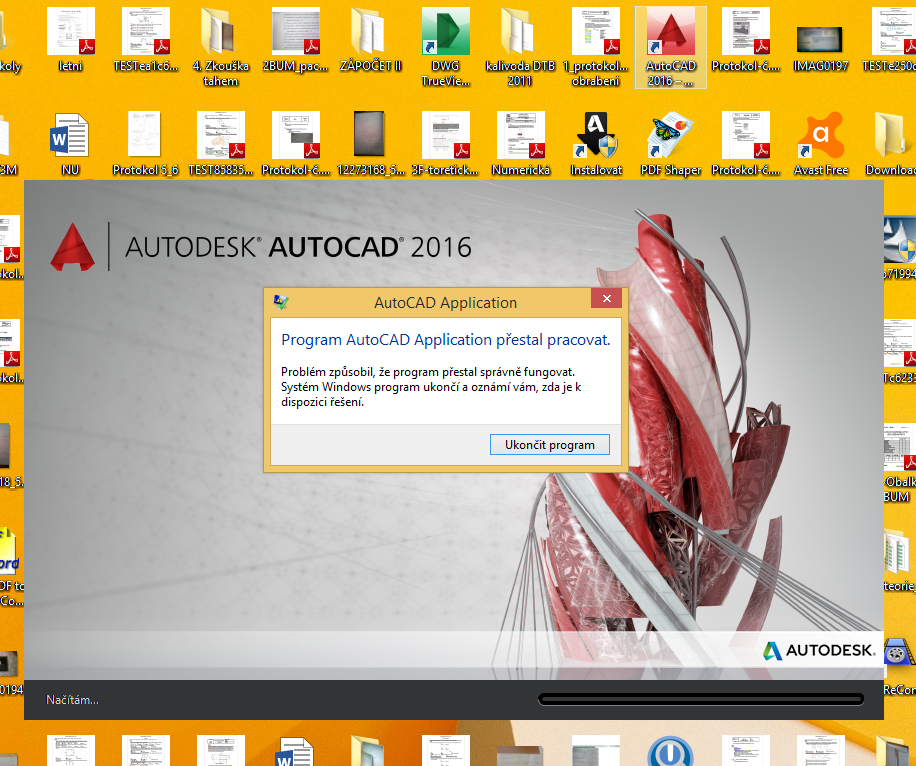Select the NU Word document icon
This screenshot has height=766, width=916.
pyautogui.click(x=70, y=137)
